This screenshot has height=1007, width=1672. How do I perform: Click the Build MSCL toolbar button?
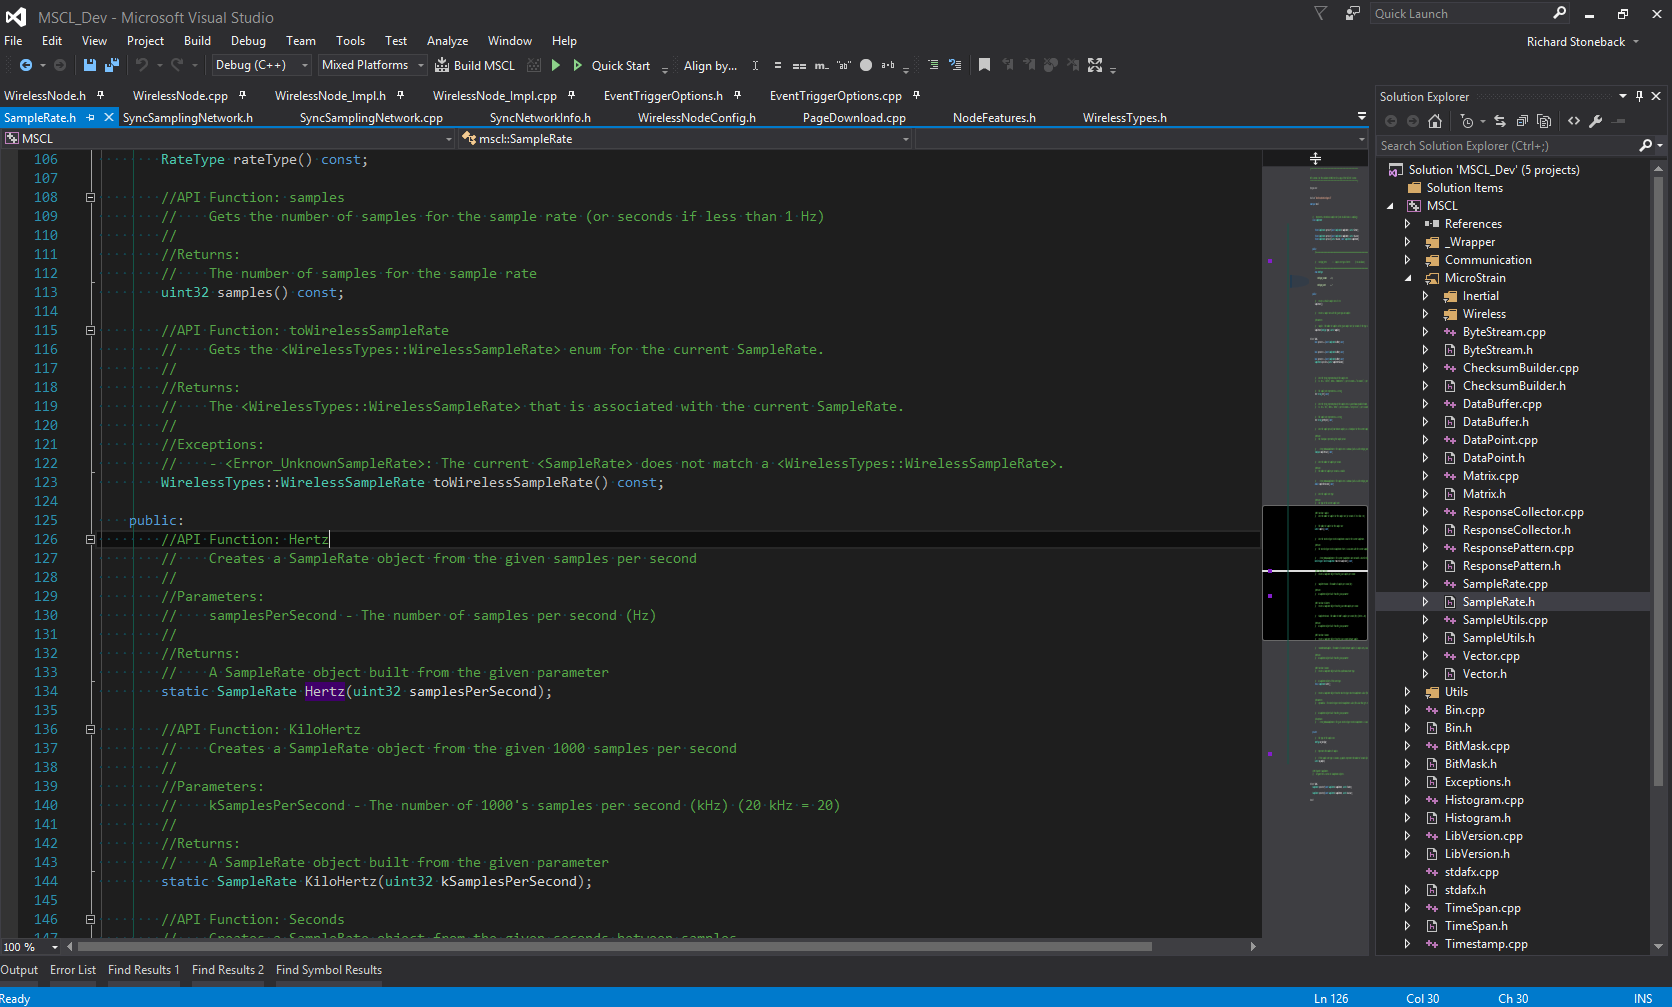(x=475, y=65)
